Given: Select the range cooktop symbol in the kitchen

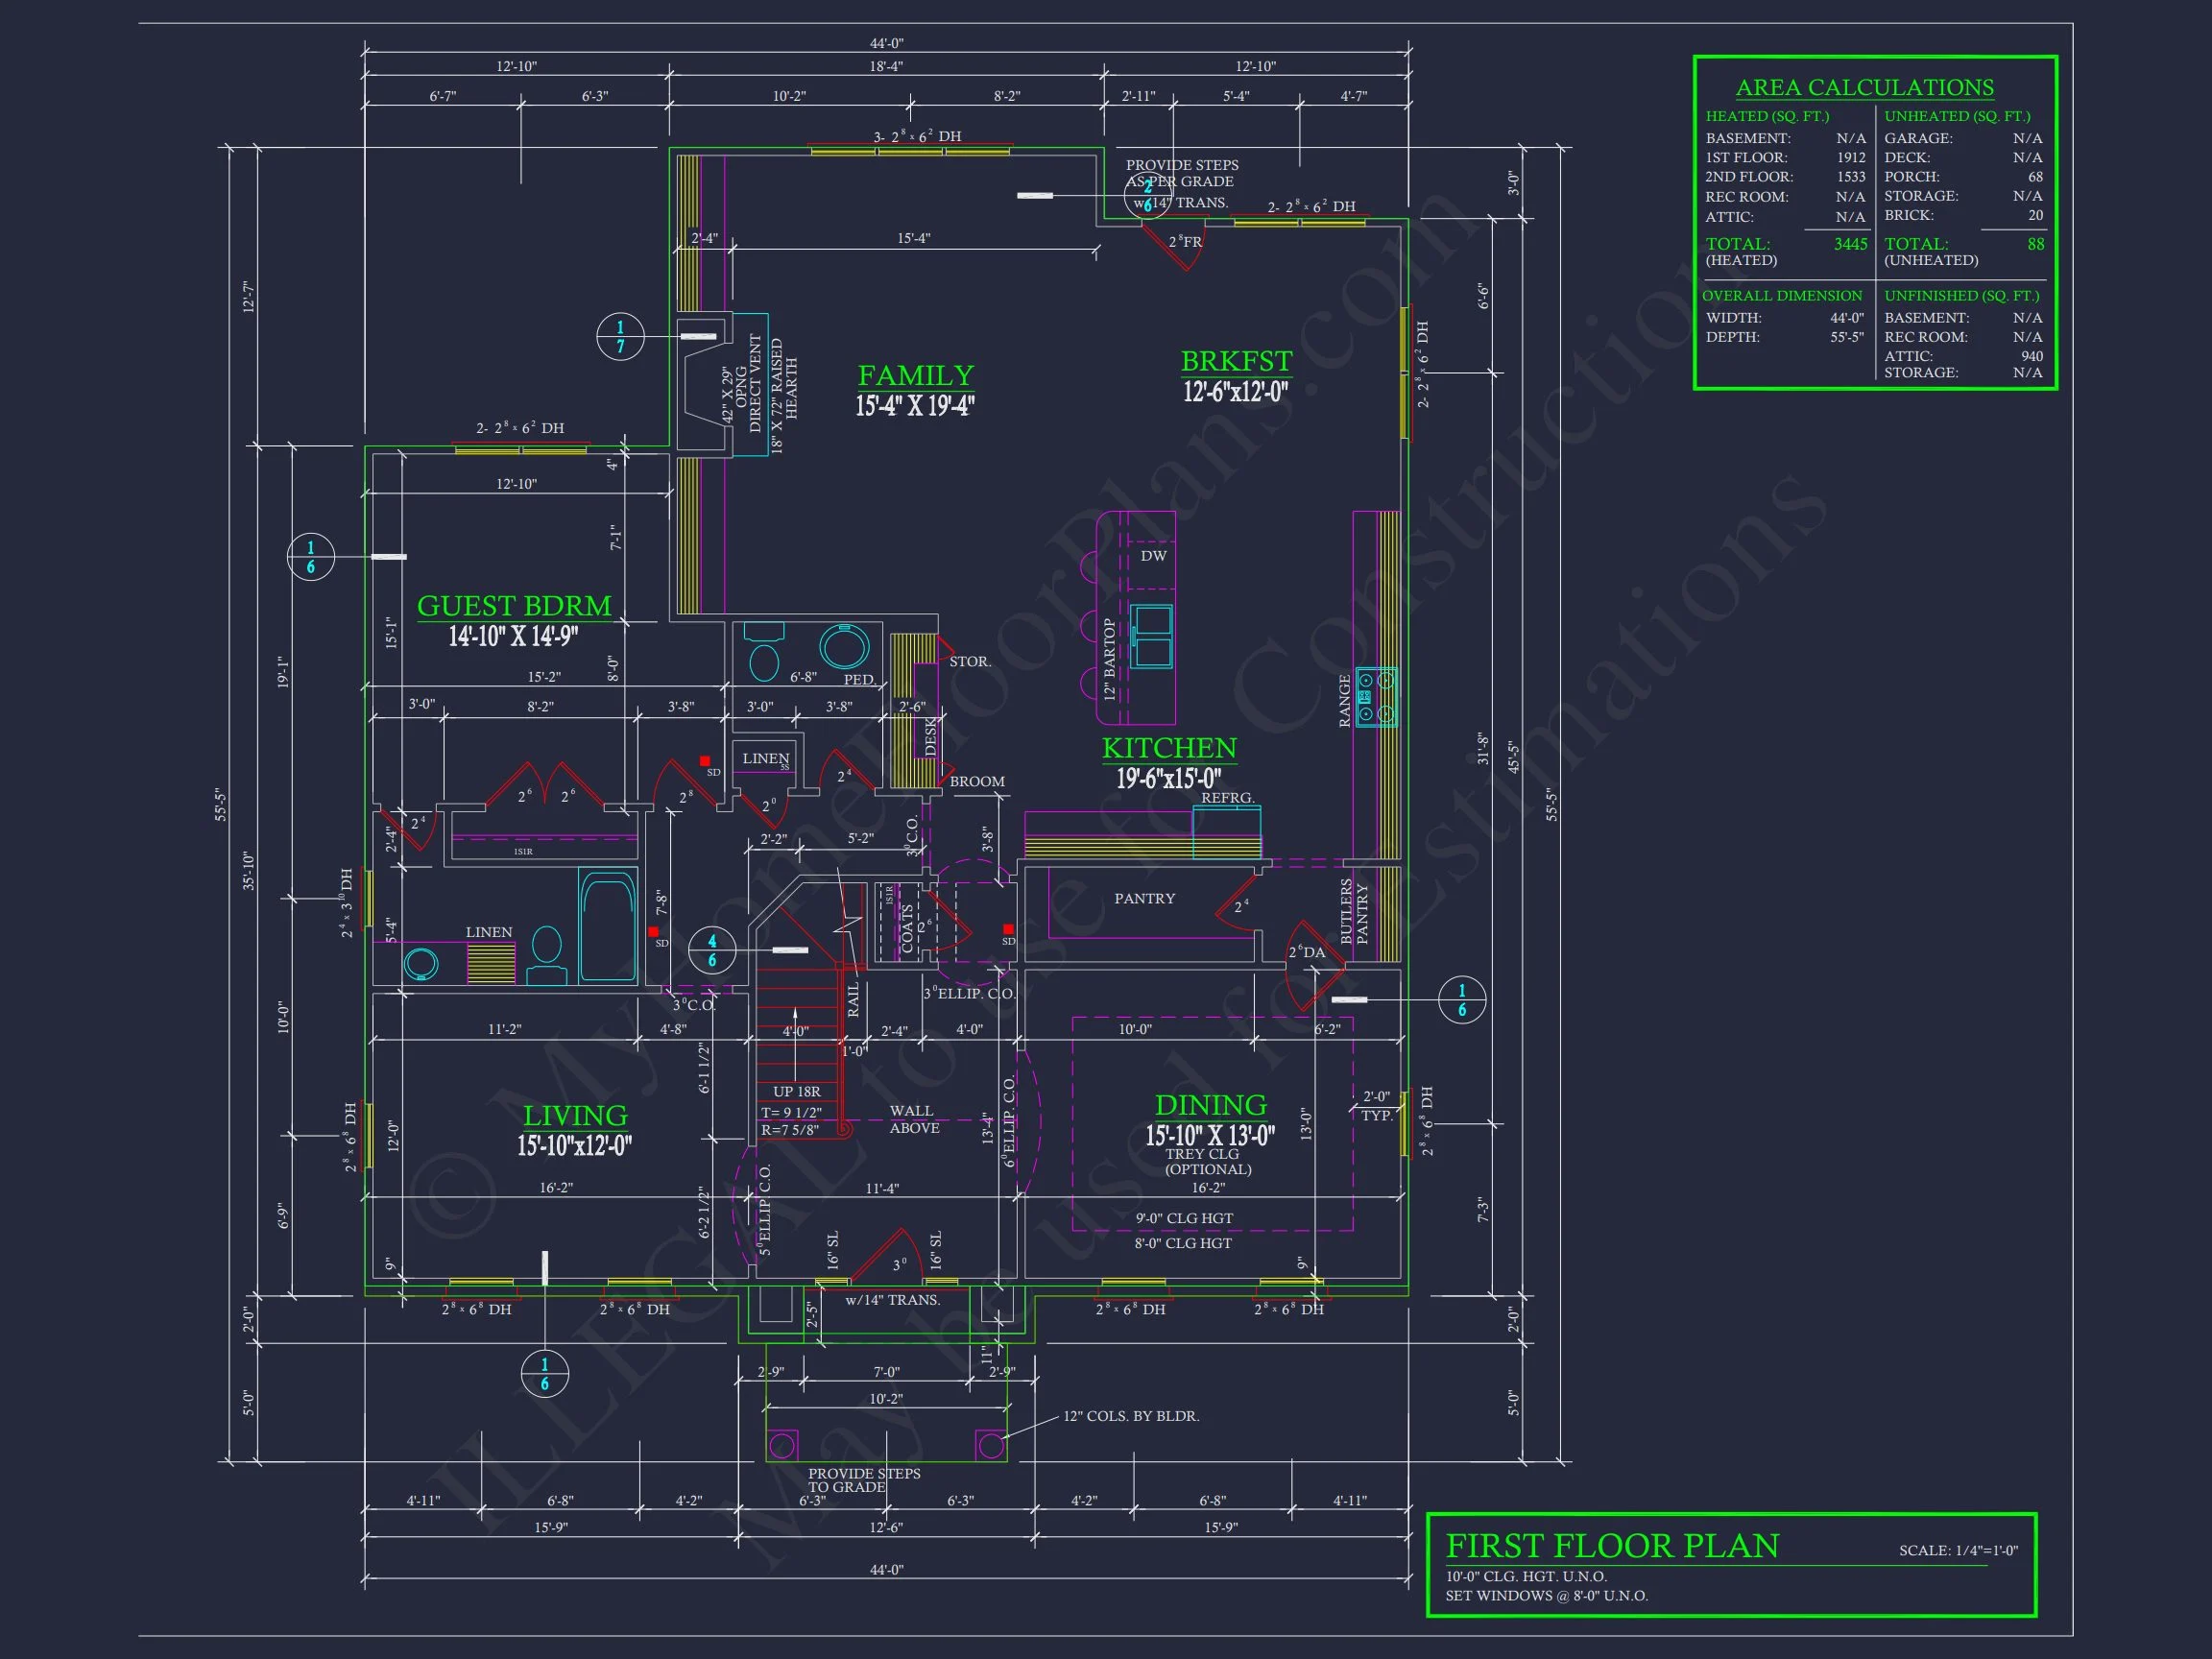Looking at the screenshot, I should pyautogui.click(x=1376, y=697).
